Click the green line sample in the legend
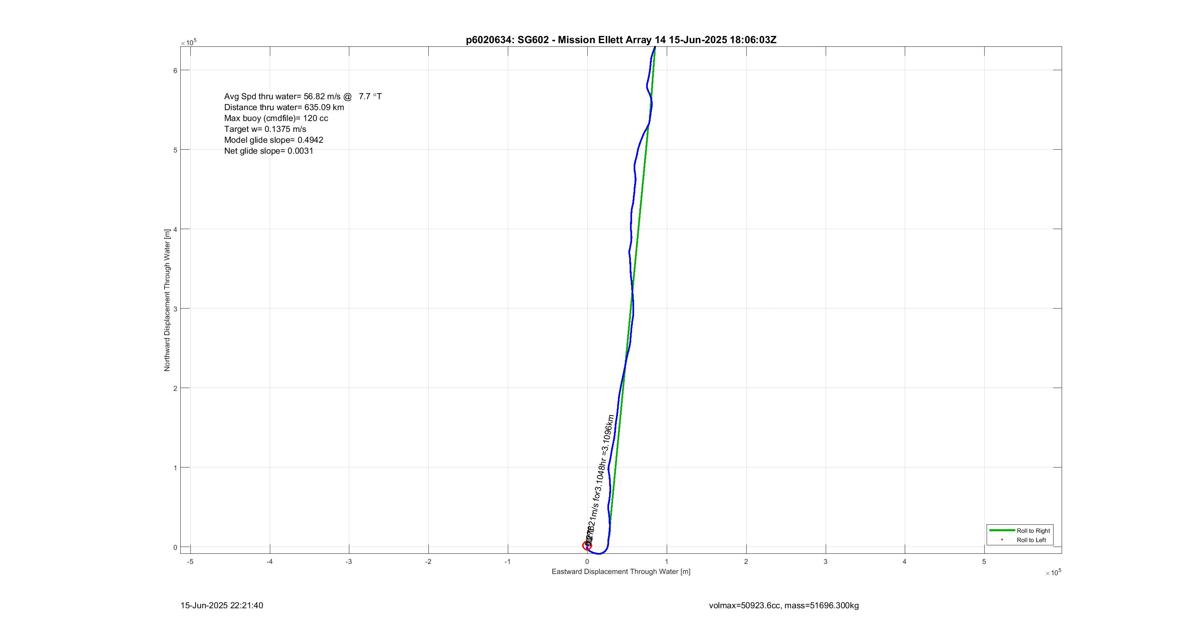 coord(1000,531)
